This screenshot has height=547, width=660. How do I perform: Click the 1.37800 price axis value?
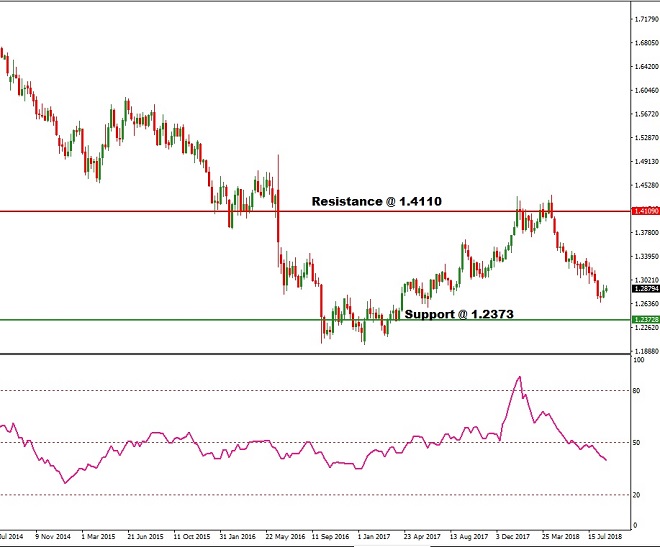pos(647,233)
